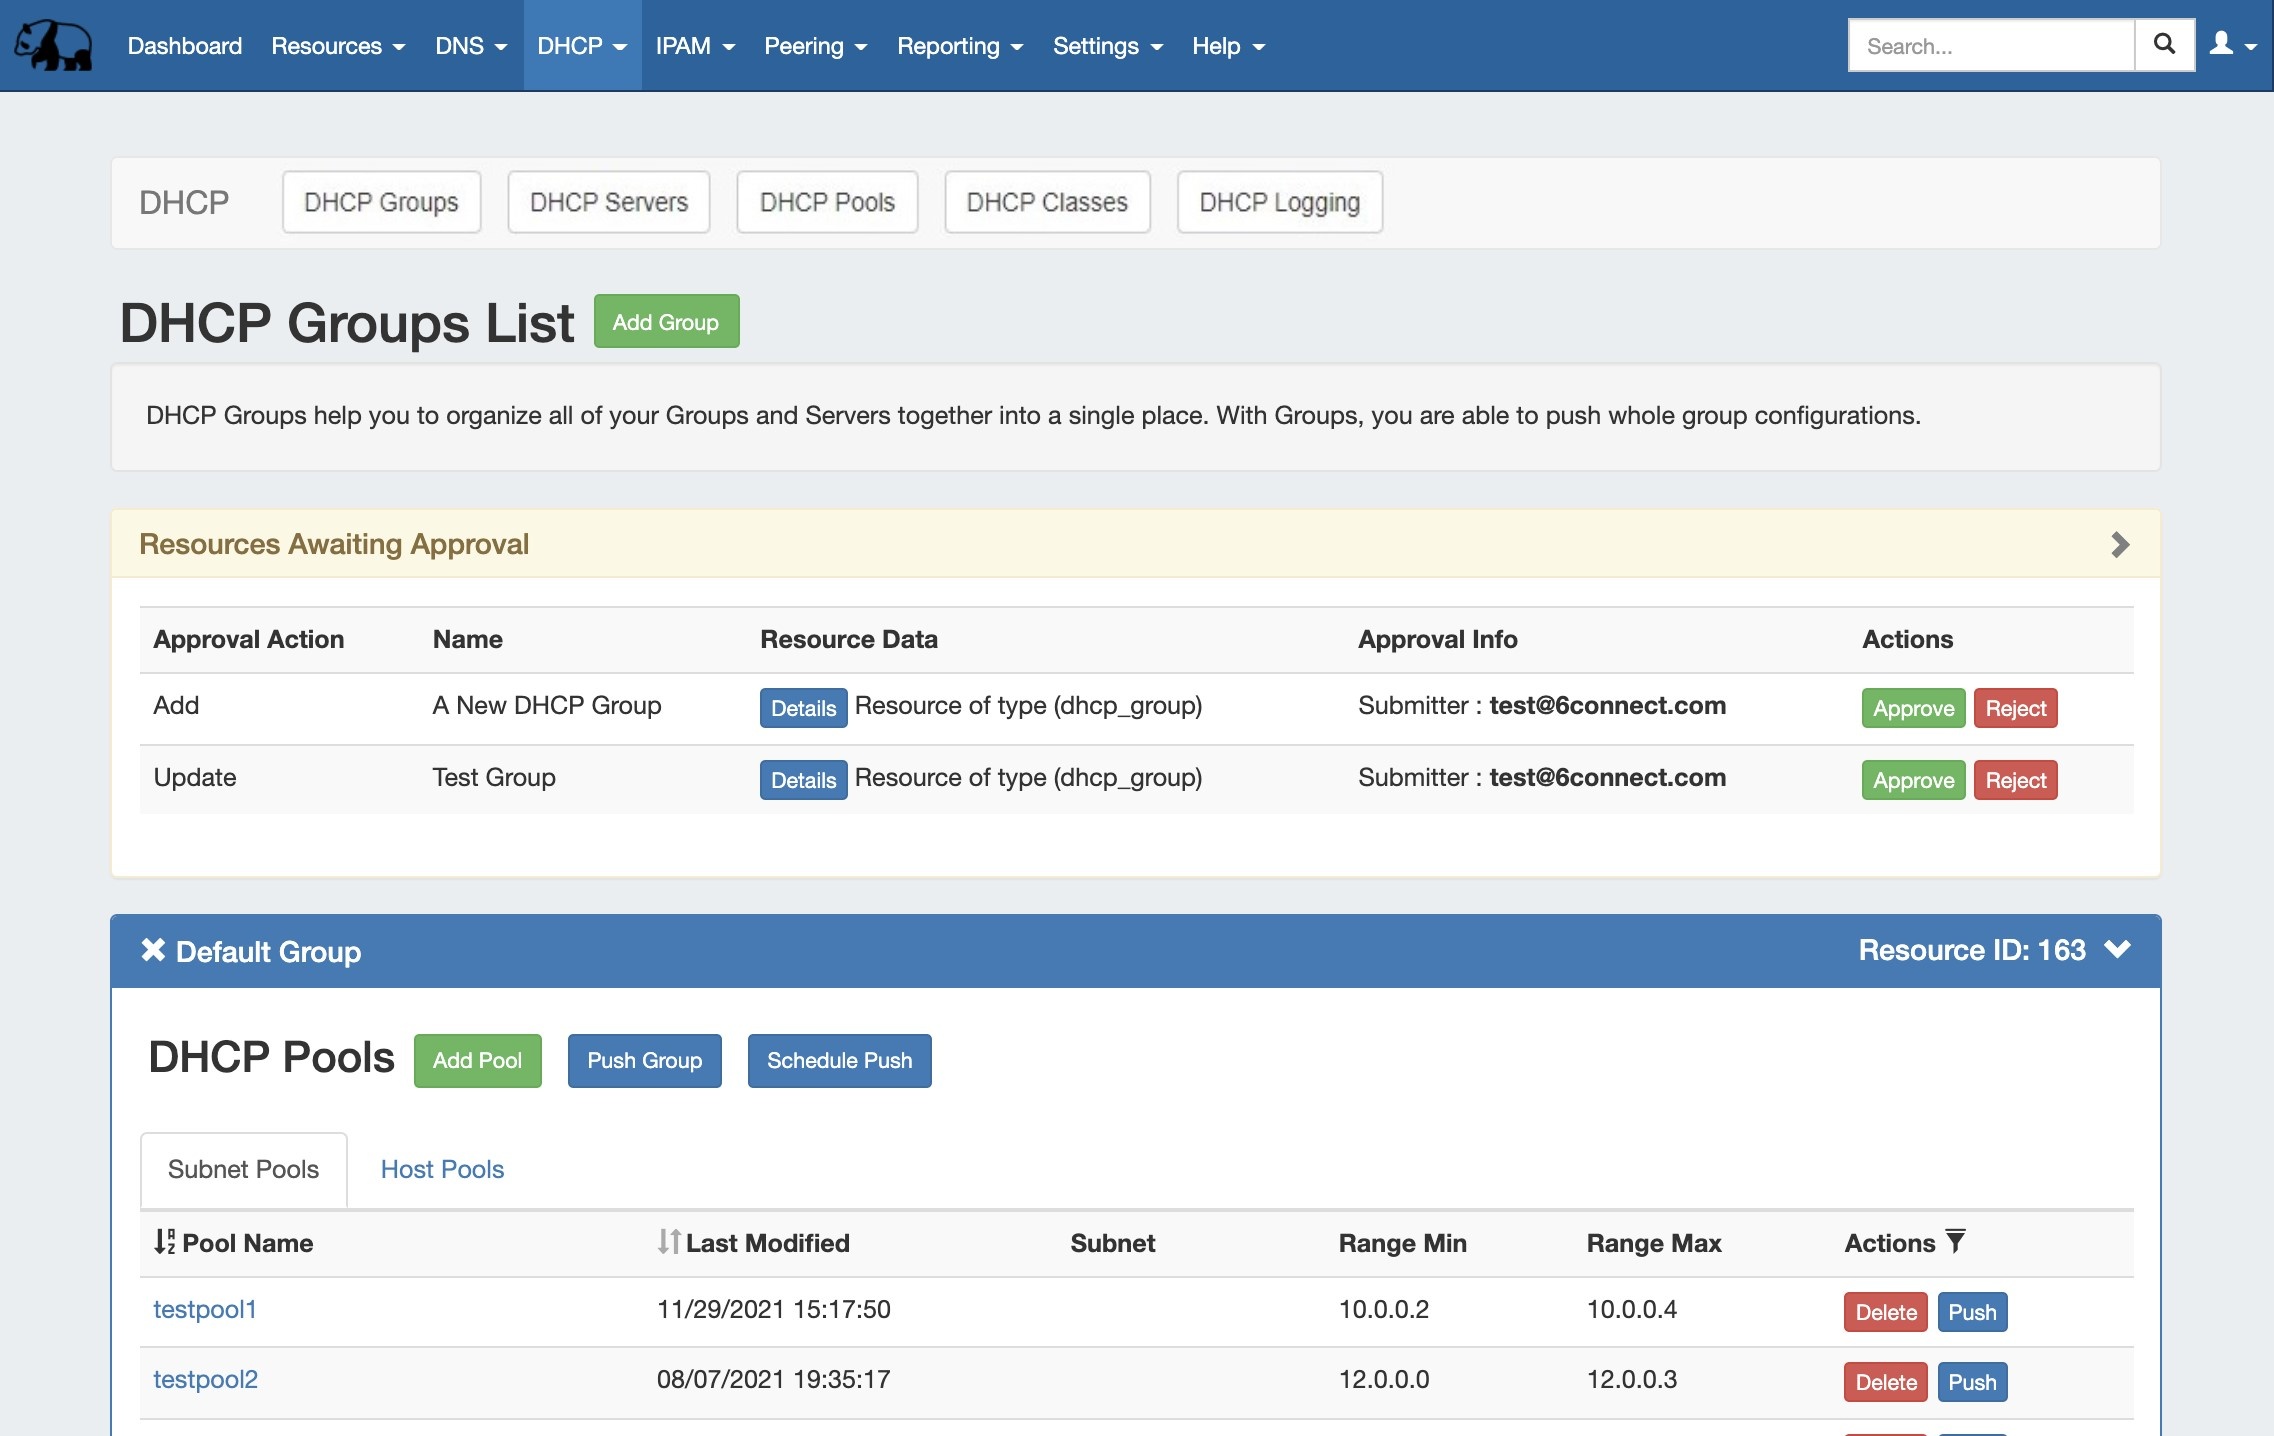Collapse Default Group with chevron down
2274x1436 pixels.
(x=2117, y=949)
